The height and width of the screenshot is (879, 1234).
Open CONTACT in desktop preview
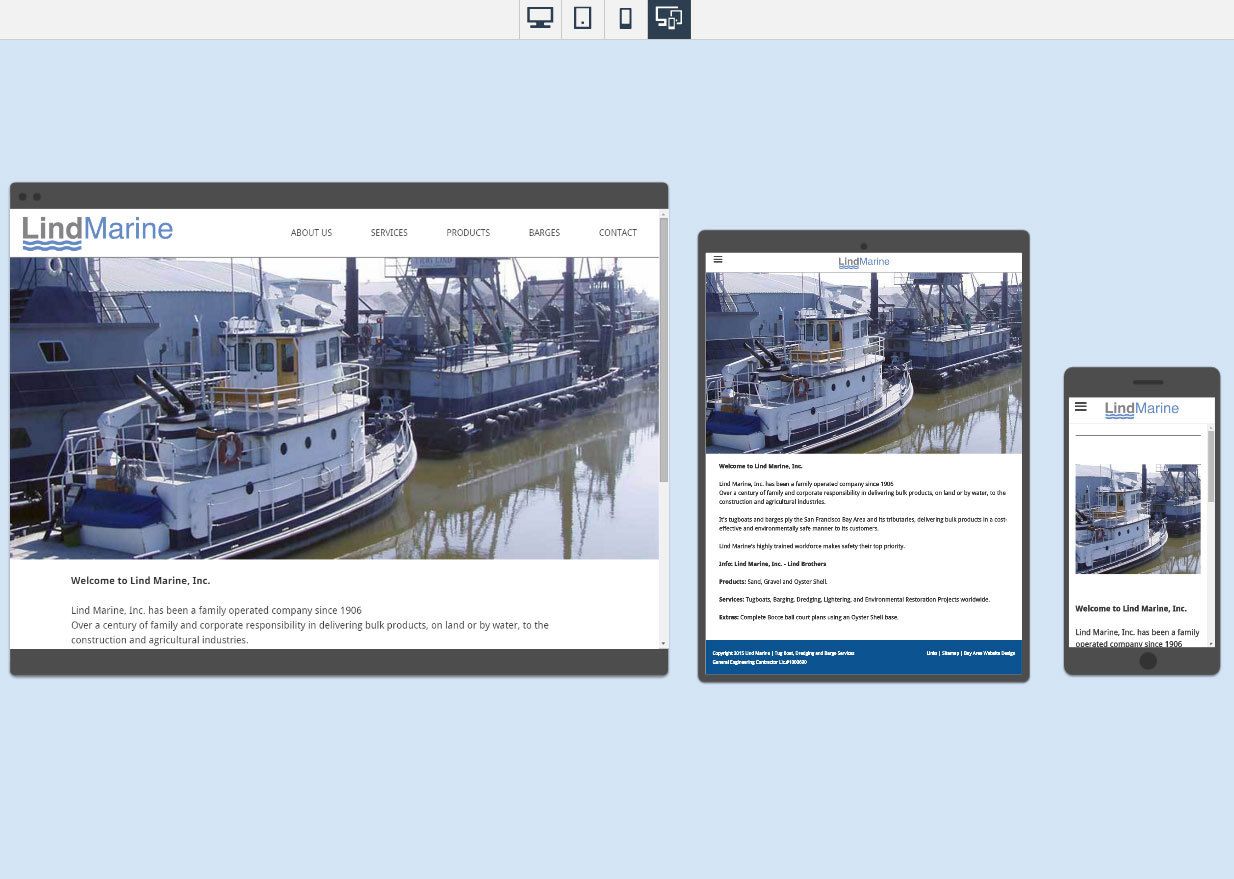[618, 233]
